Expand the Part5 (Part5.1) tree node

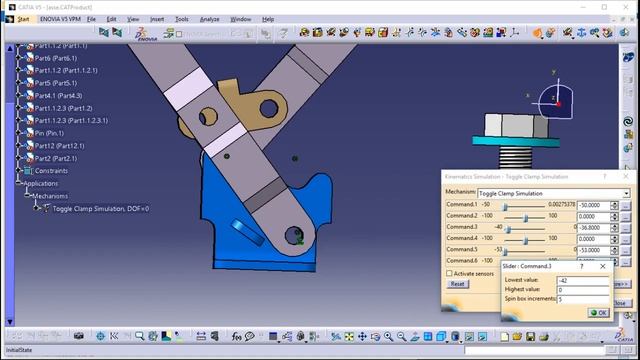pos(18,83)
